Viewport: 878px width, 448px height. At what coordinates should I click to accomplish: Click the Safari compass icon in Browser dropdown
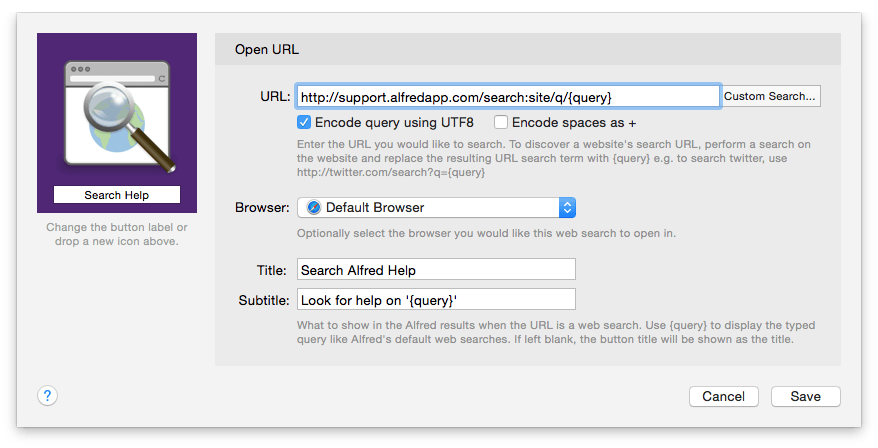click(x=314, y=208)
